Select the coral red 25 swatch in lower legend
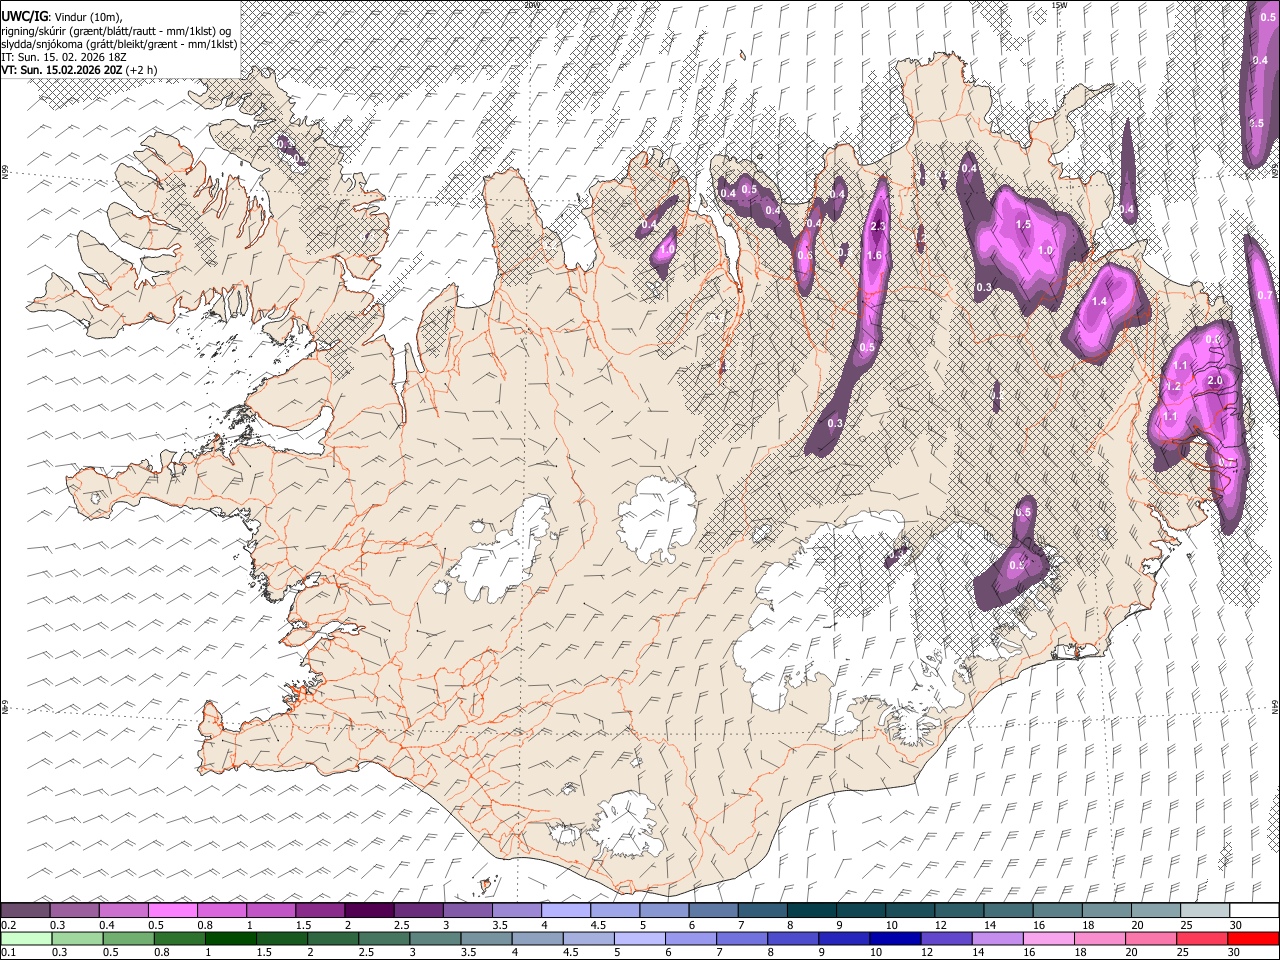1280x960 pixels. [x=1202, y=938]
